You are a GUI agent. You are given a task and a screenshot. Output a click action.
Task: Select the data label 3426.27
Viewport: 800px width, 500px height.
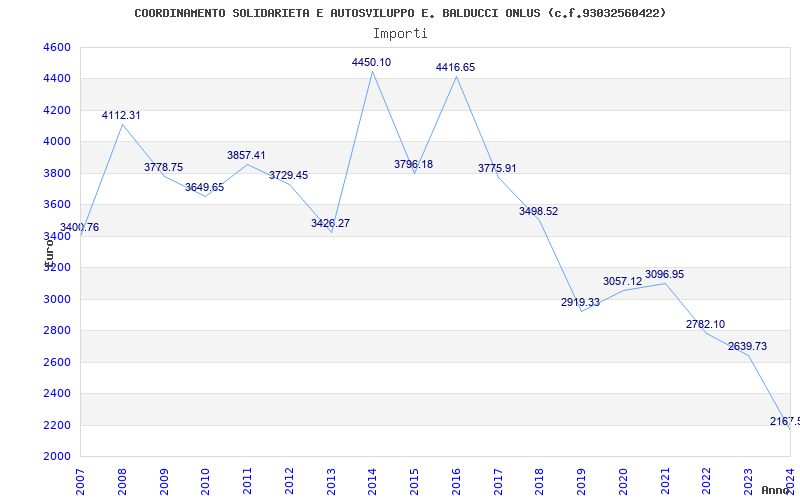coord(331,223)
